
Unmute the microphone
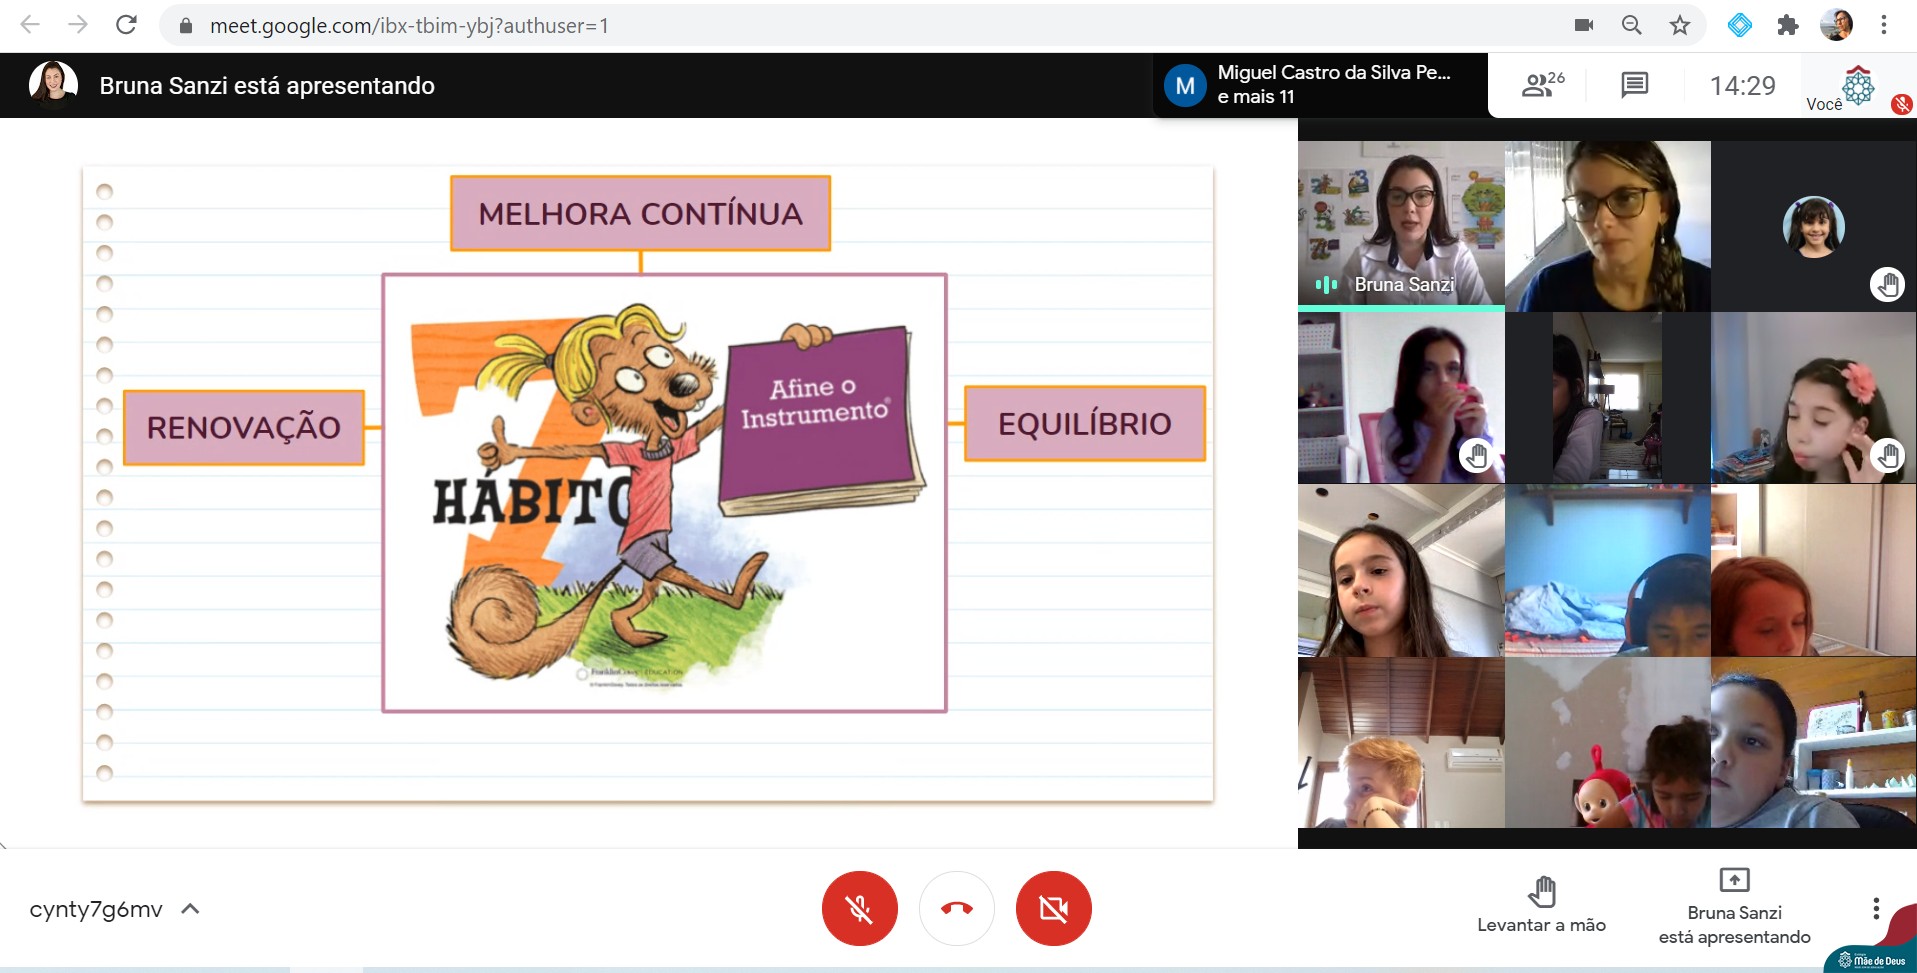click(859, 908)
